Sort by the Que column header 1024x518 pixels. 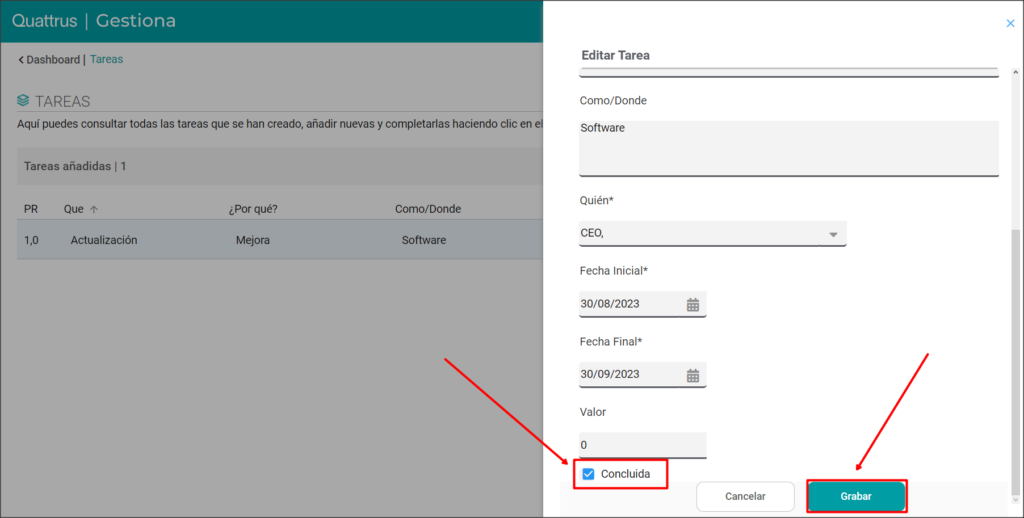tap(73, 209)
